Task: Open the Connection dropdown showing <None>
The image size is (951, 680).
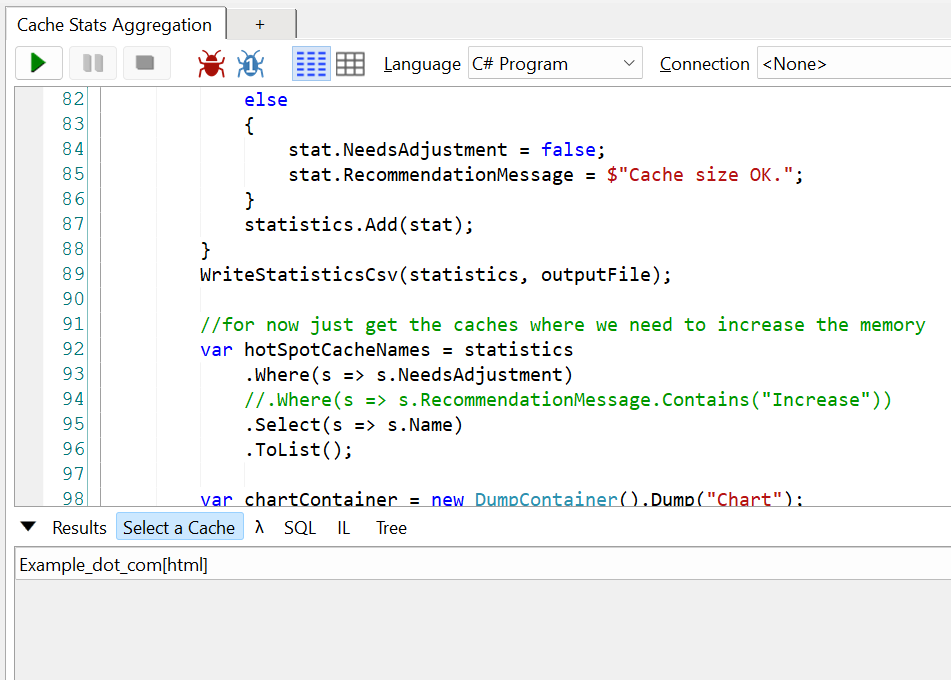Action: (854, 63)
